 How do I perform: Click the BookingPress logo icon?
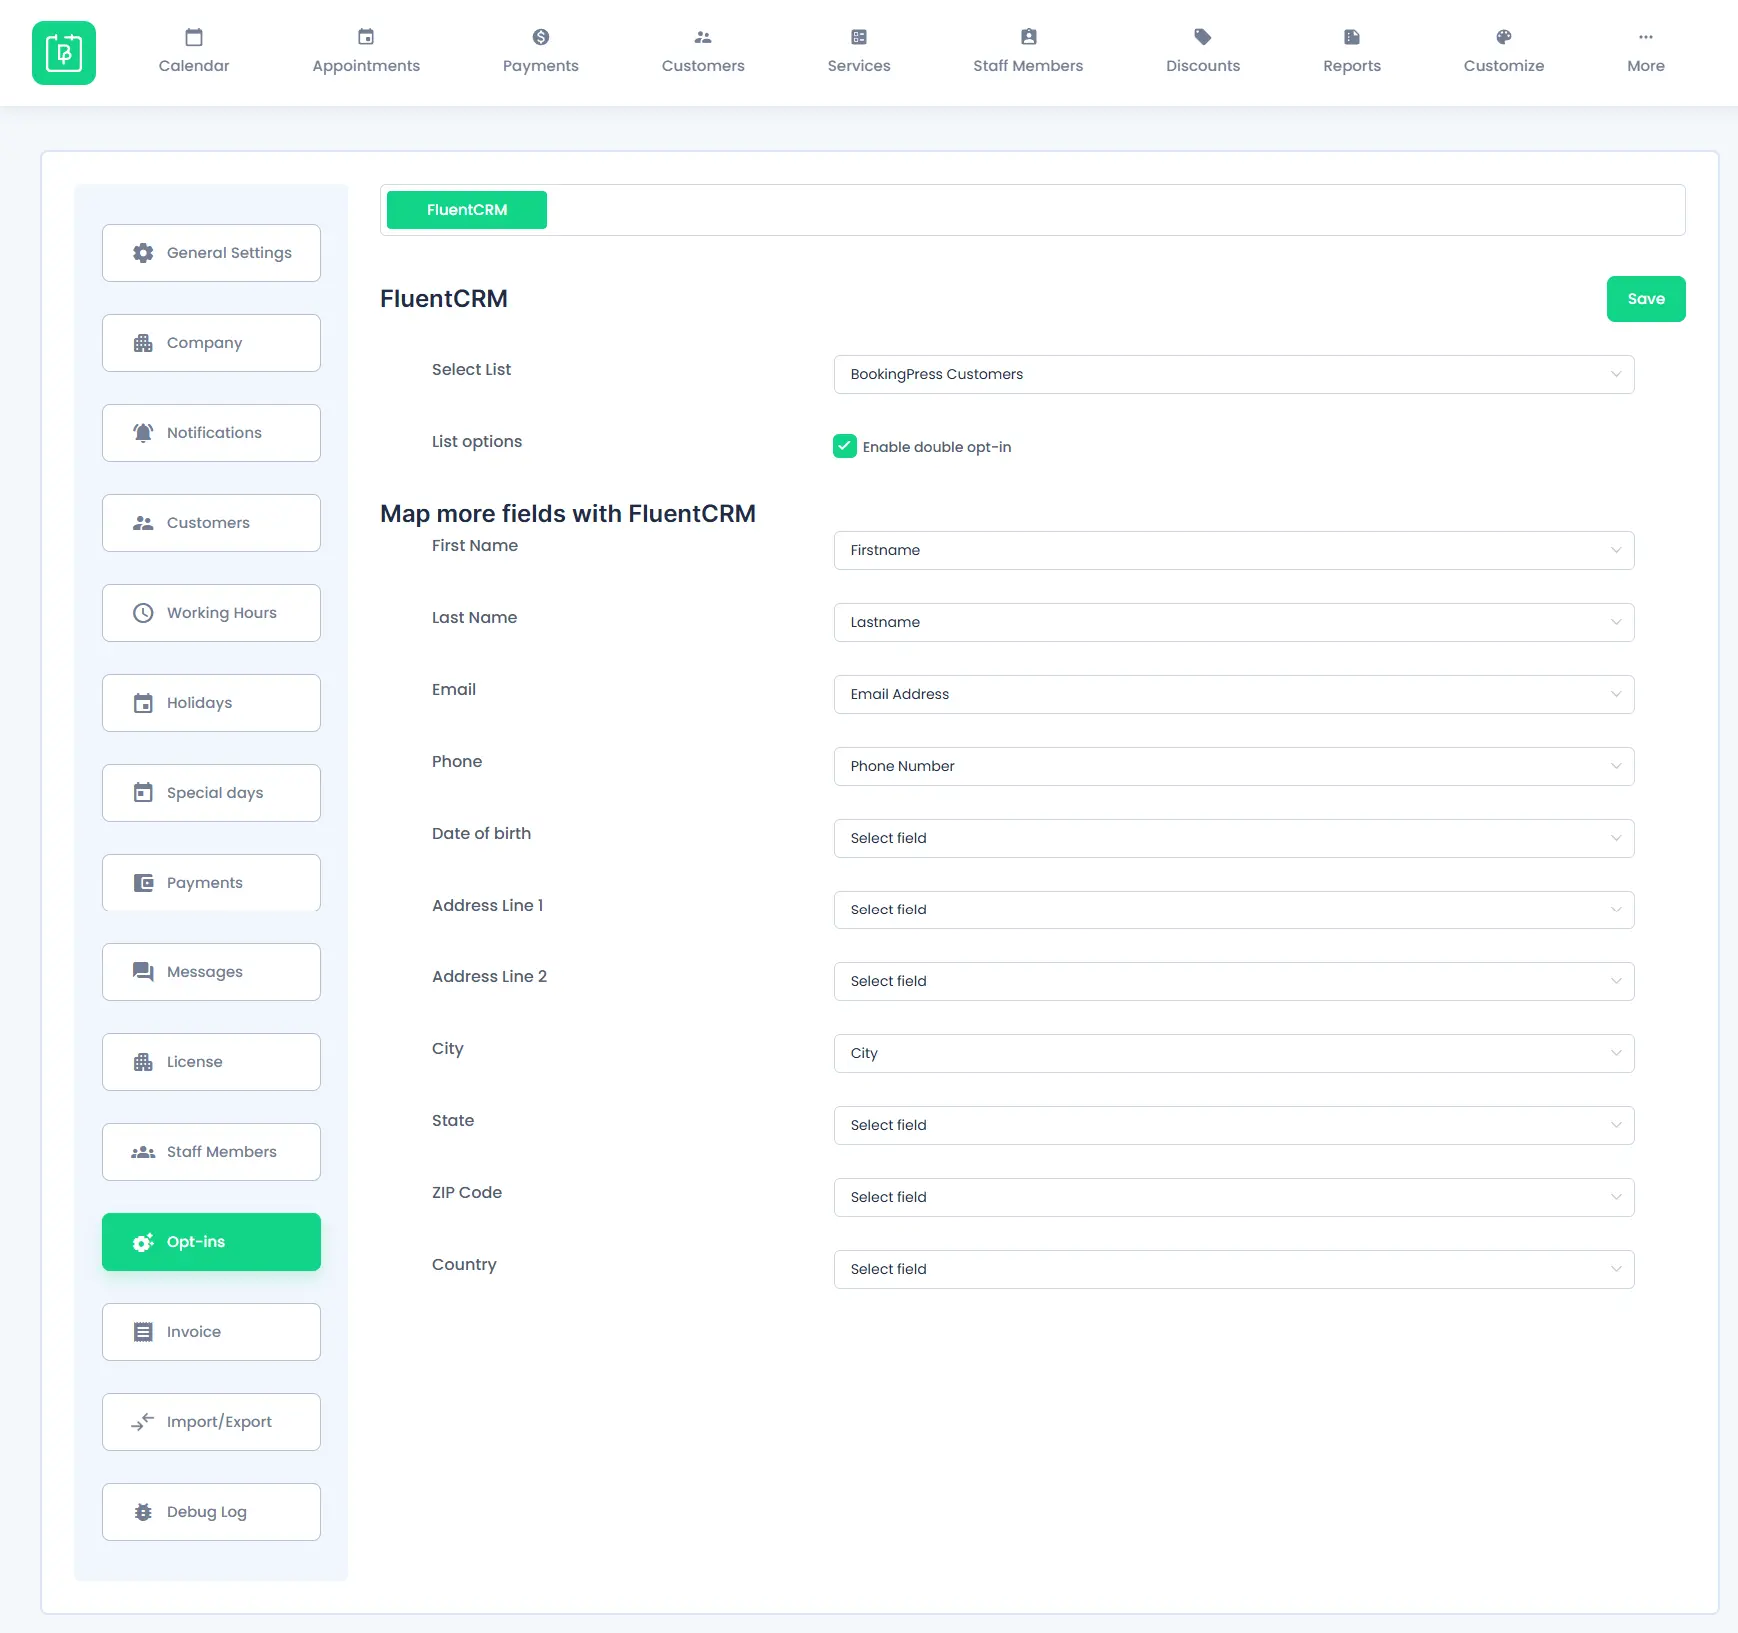click(64, 53)
